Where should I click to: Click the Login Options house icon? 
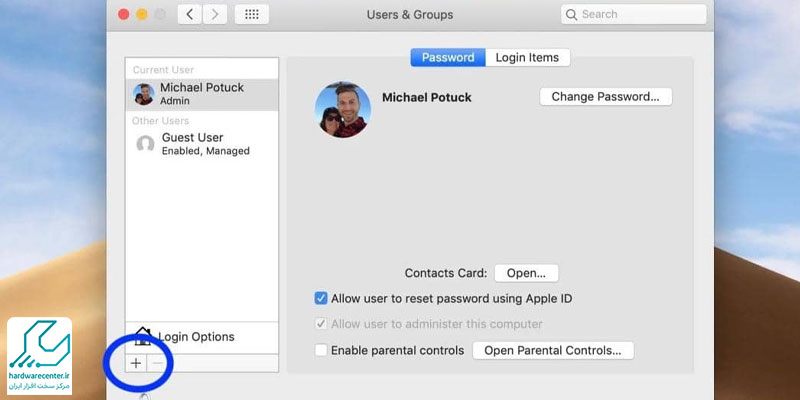pyautogui.click(x=142, y=336)
